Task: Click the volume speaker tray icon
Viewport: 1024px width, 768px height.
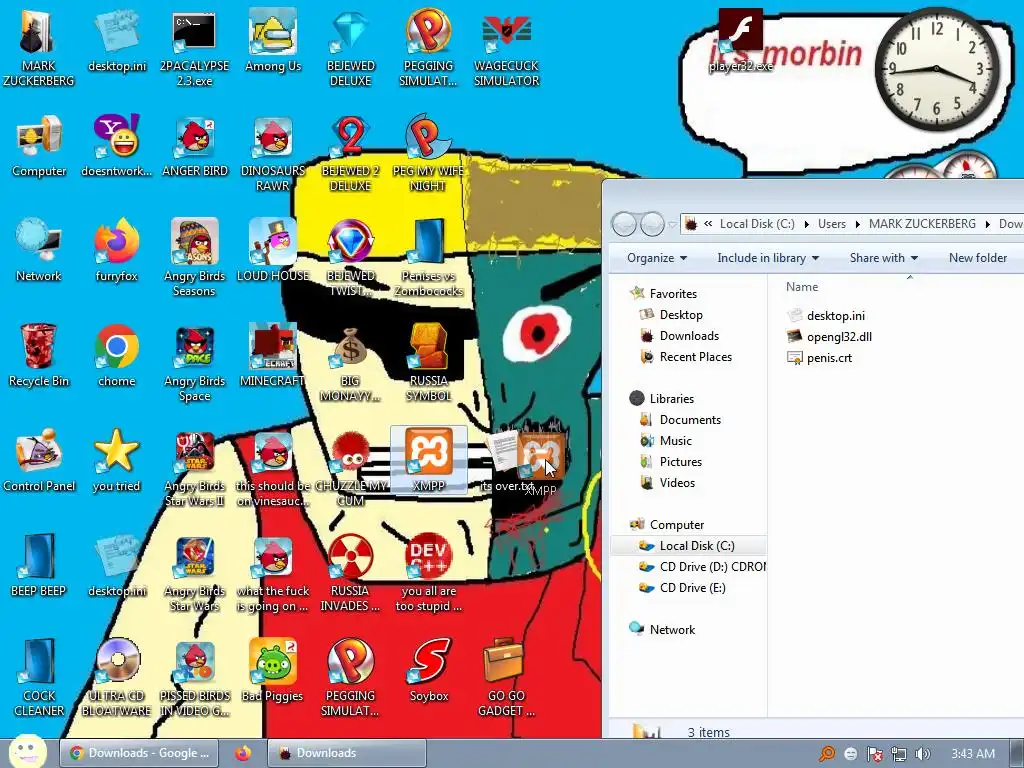Action: click(923, 754)
